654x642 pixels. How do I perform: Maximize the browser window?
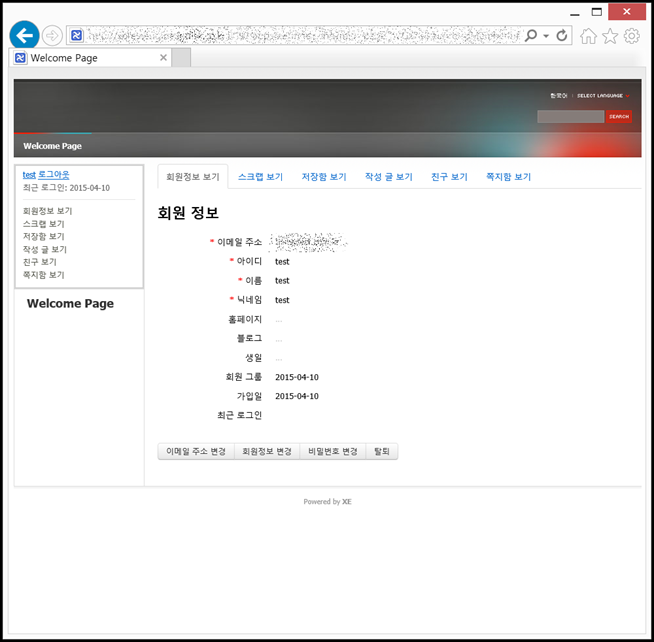click(x=597, y=12)
